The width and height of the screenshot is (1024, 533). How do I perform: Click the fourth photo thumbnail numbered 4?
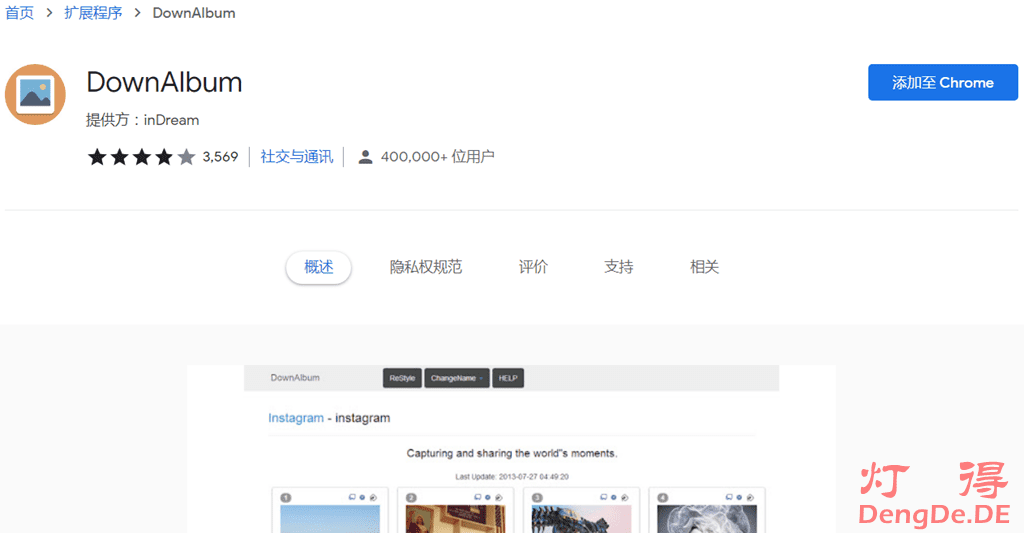pos(706,517)
